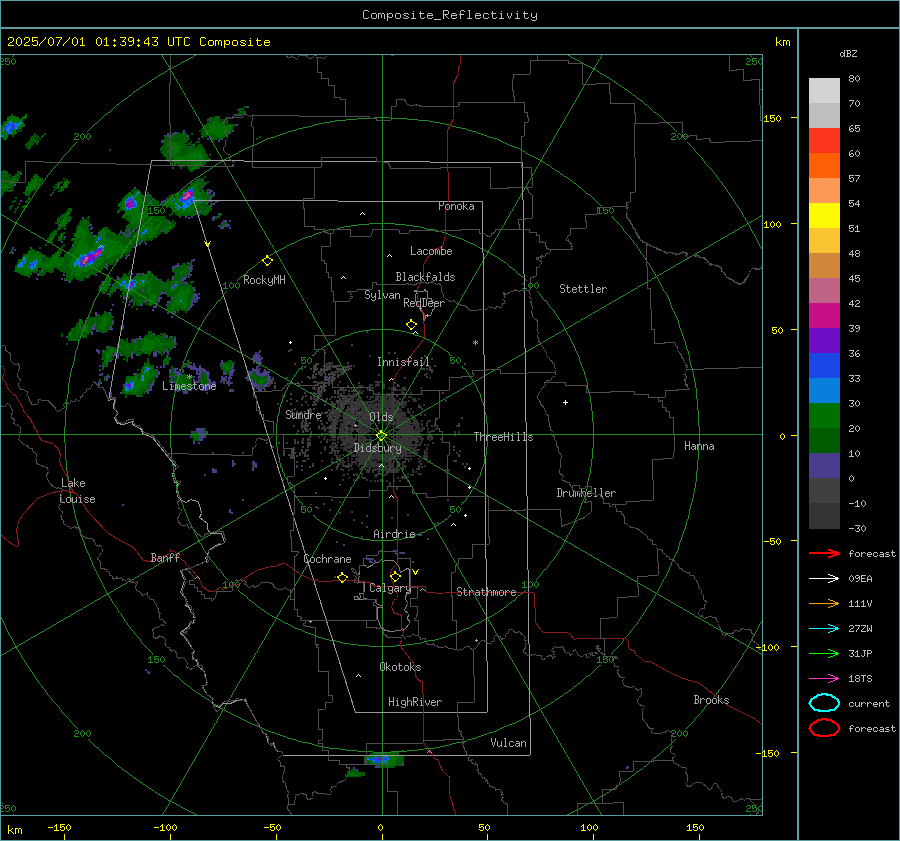This screenshot has height=841, width=900.
Task: Click the Blackfalds label
Action: click(425, 277)
